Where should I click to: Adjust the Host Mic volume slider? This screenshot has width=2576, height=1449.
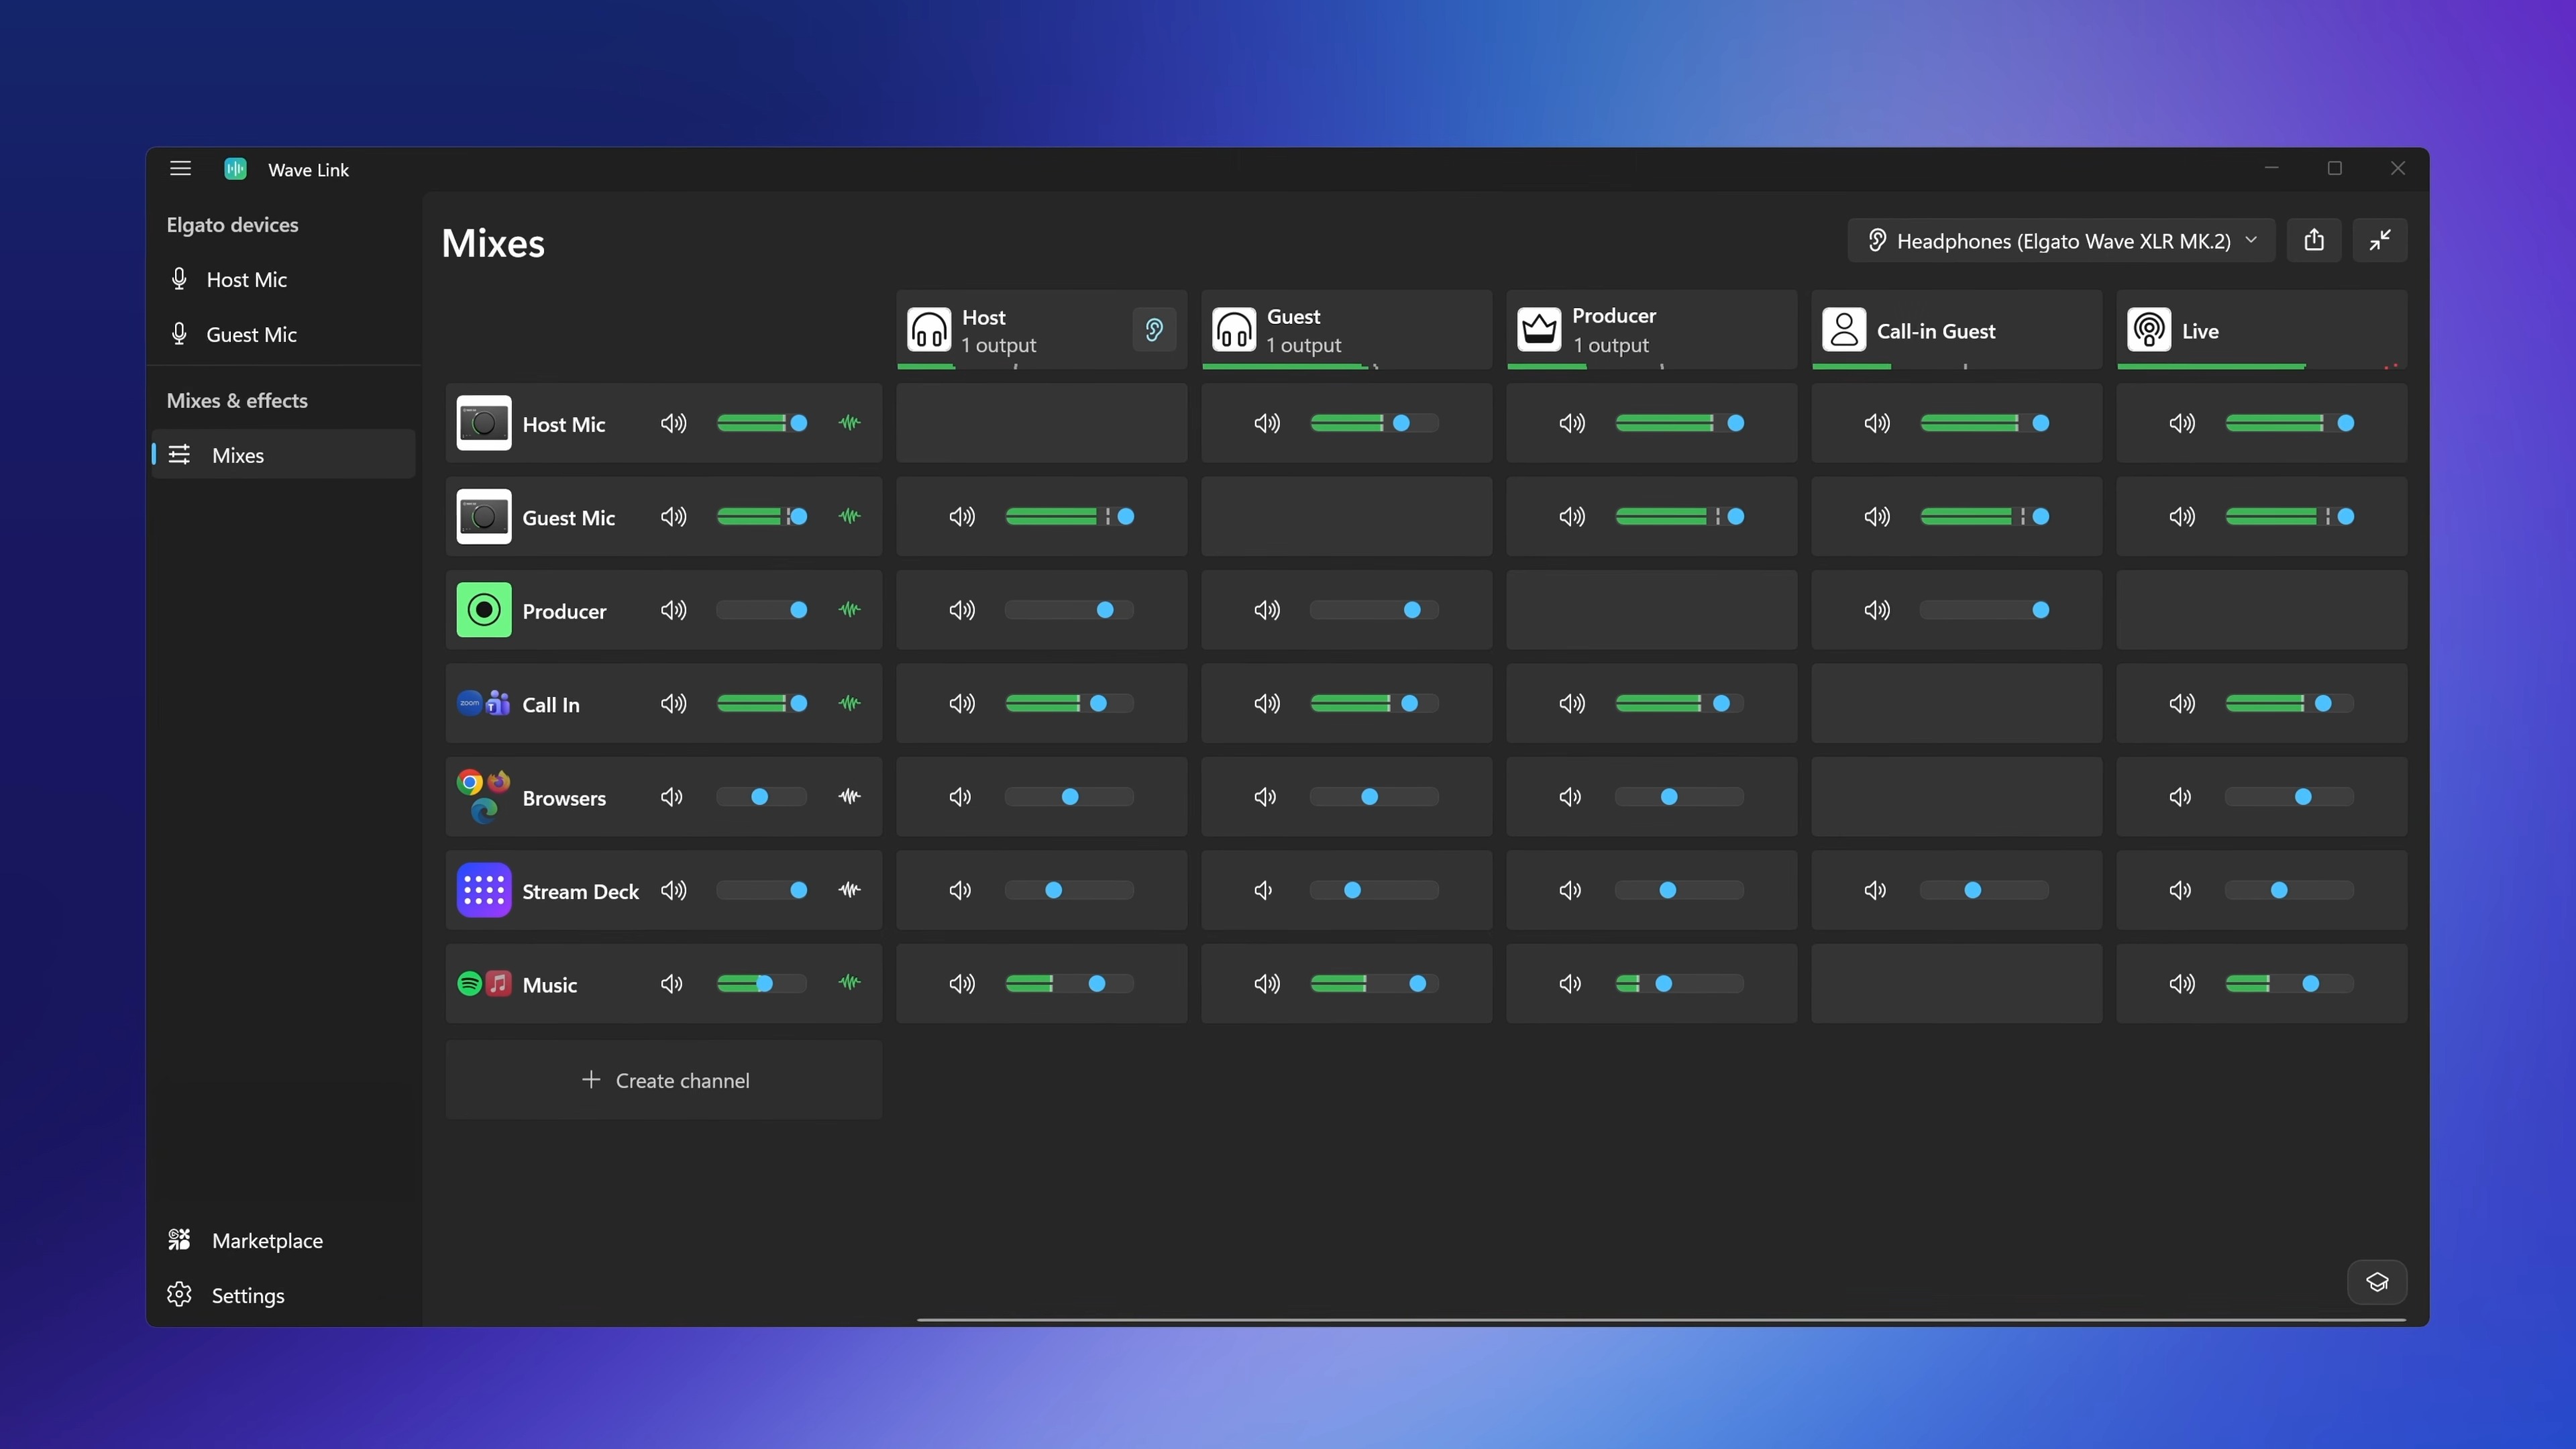762,423
